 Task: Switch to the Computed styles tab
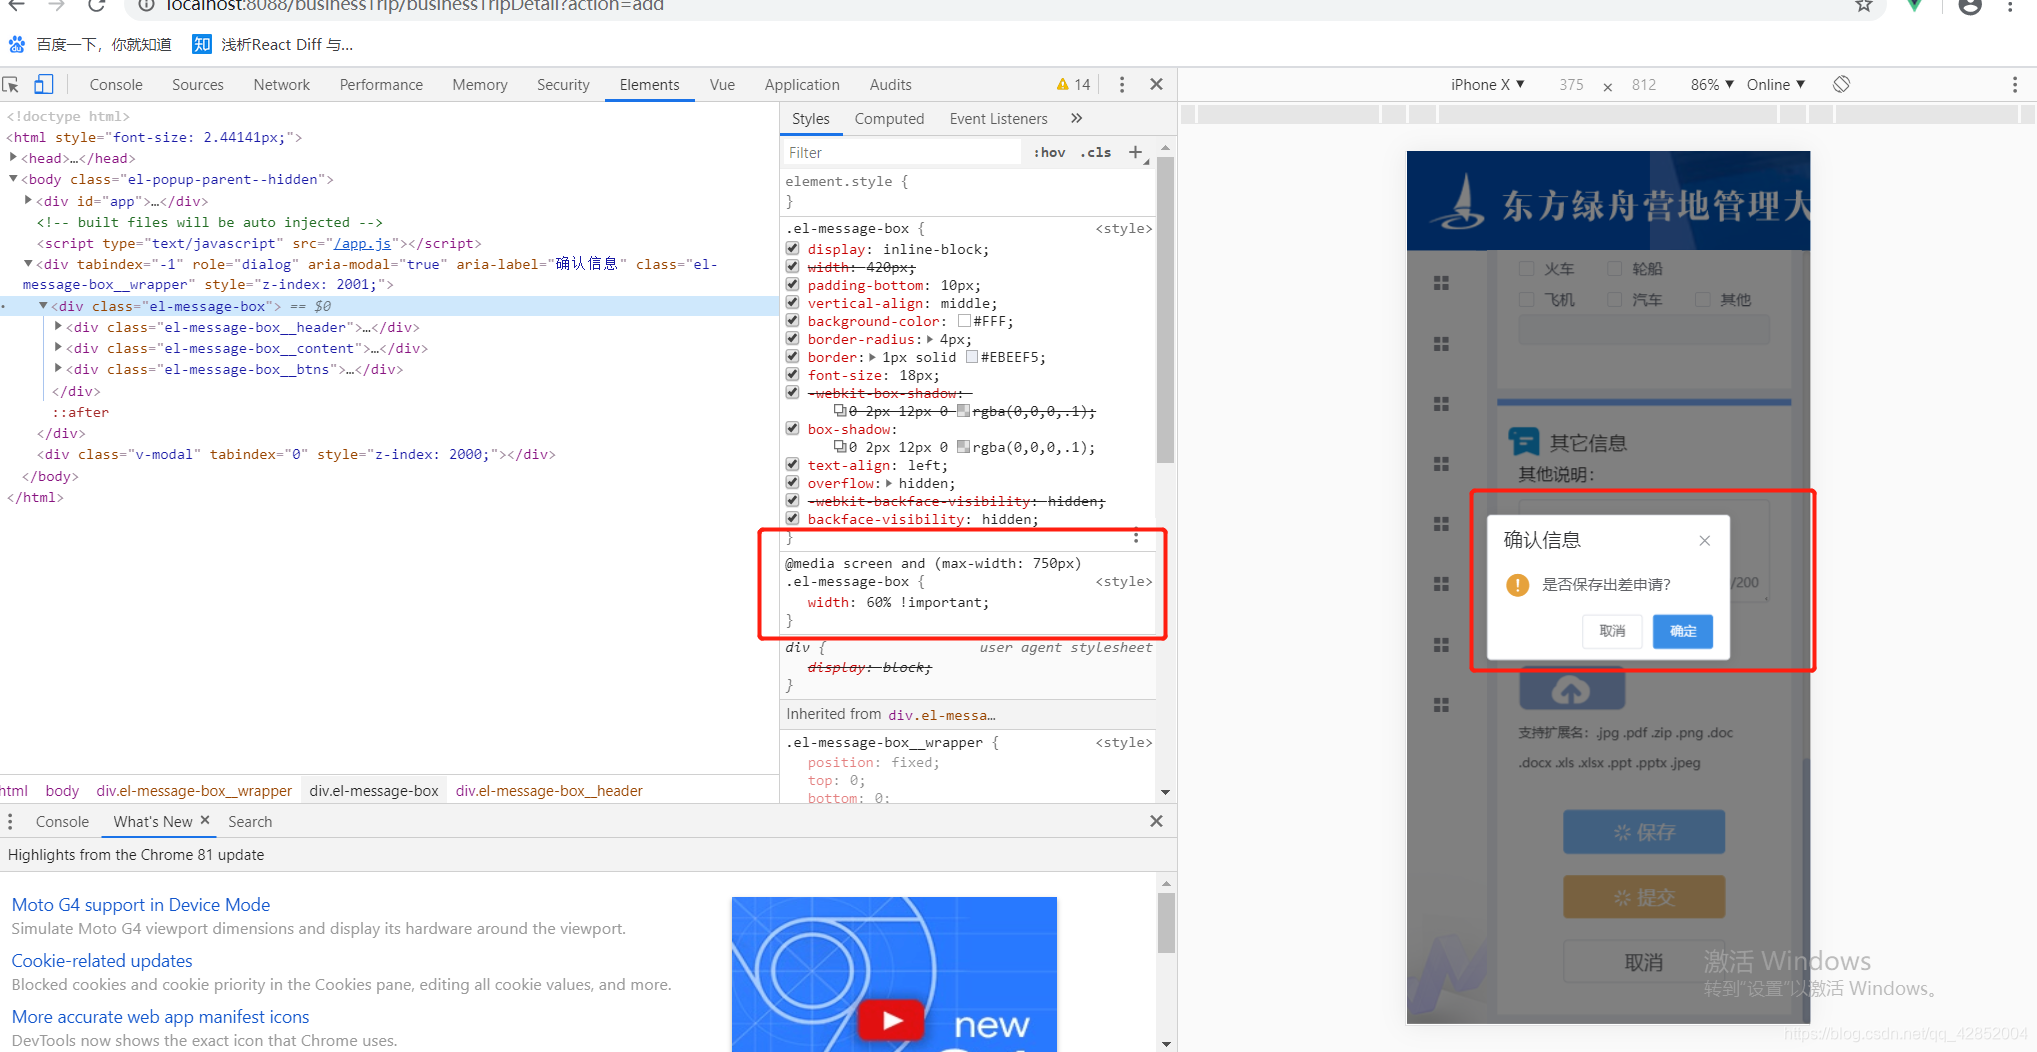click(889, 119)
